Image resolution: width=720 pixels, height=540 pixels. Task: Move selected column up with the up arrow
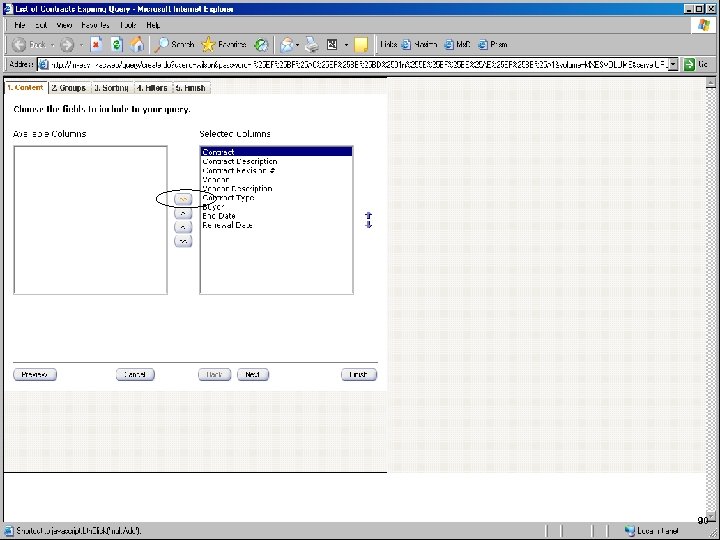368,215
